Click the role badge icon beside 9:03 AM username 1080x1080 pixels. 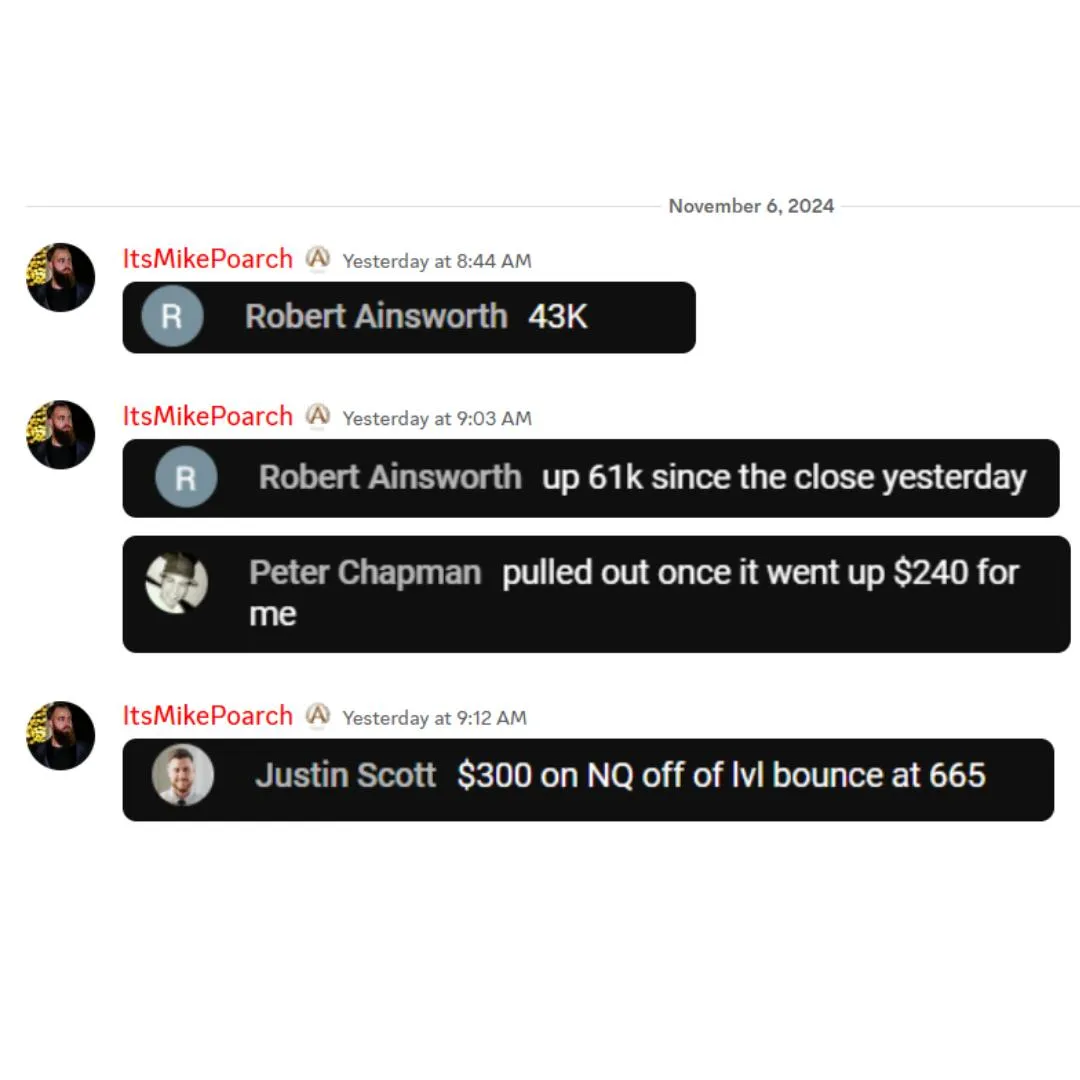pos(318,416)
